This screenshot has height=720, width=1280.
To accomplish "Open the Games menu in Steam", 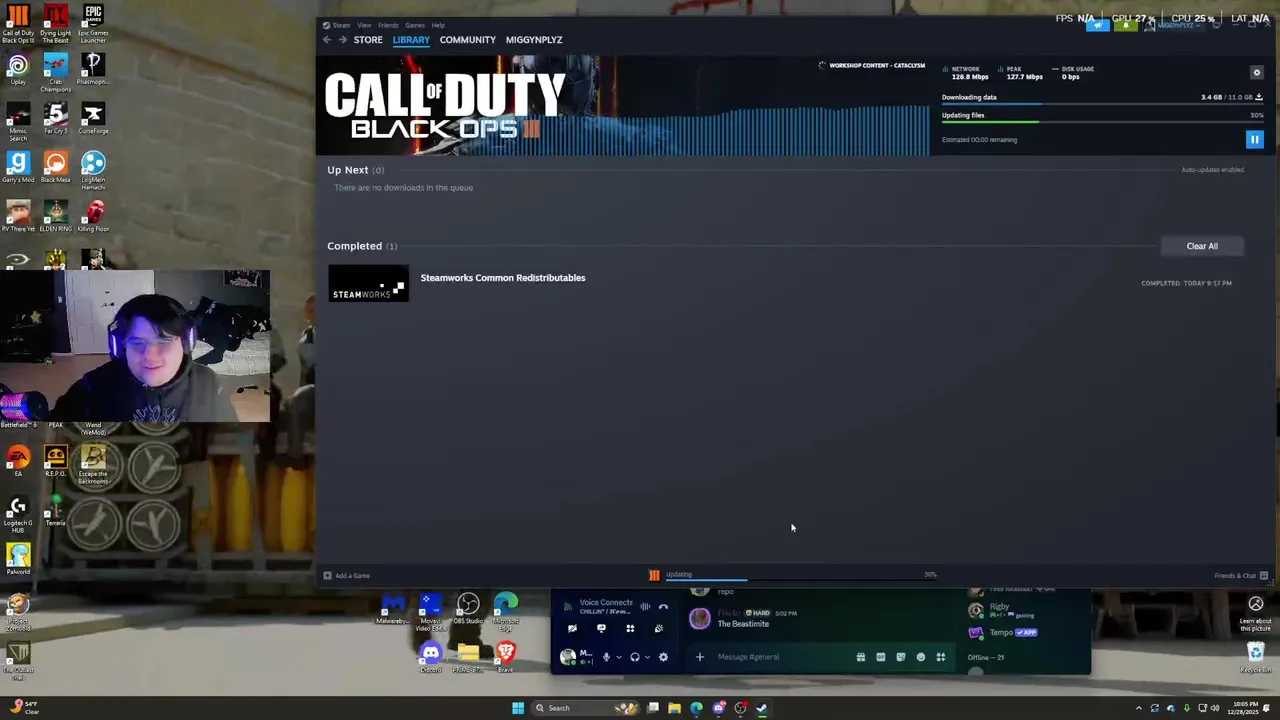I will [x=415, y=25].
